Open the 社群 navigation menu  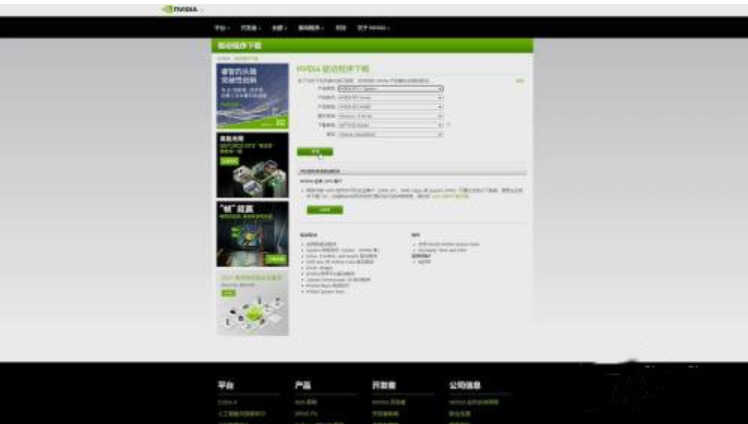(x=279, y=28)
